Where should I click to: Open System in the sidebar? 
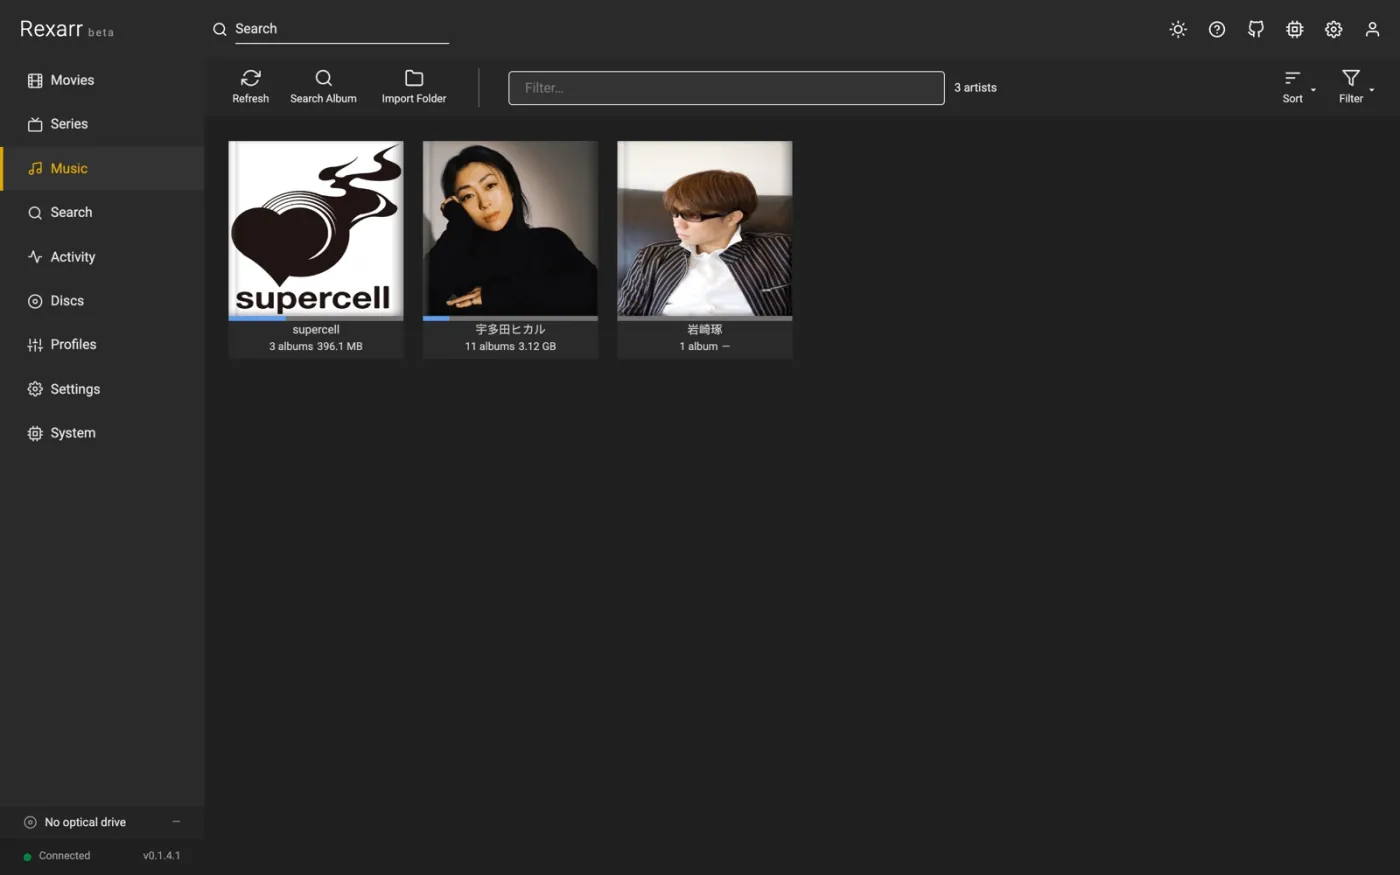click(x=102, y=433)
